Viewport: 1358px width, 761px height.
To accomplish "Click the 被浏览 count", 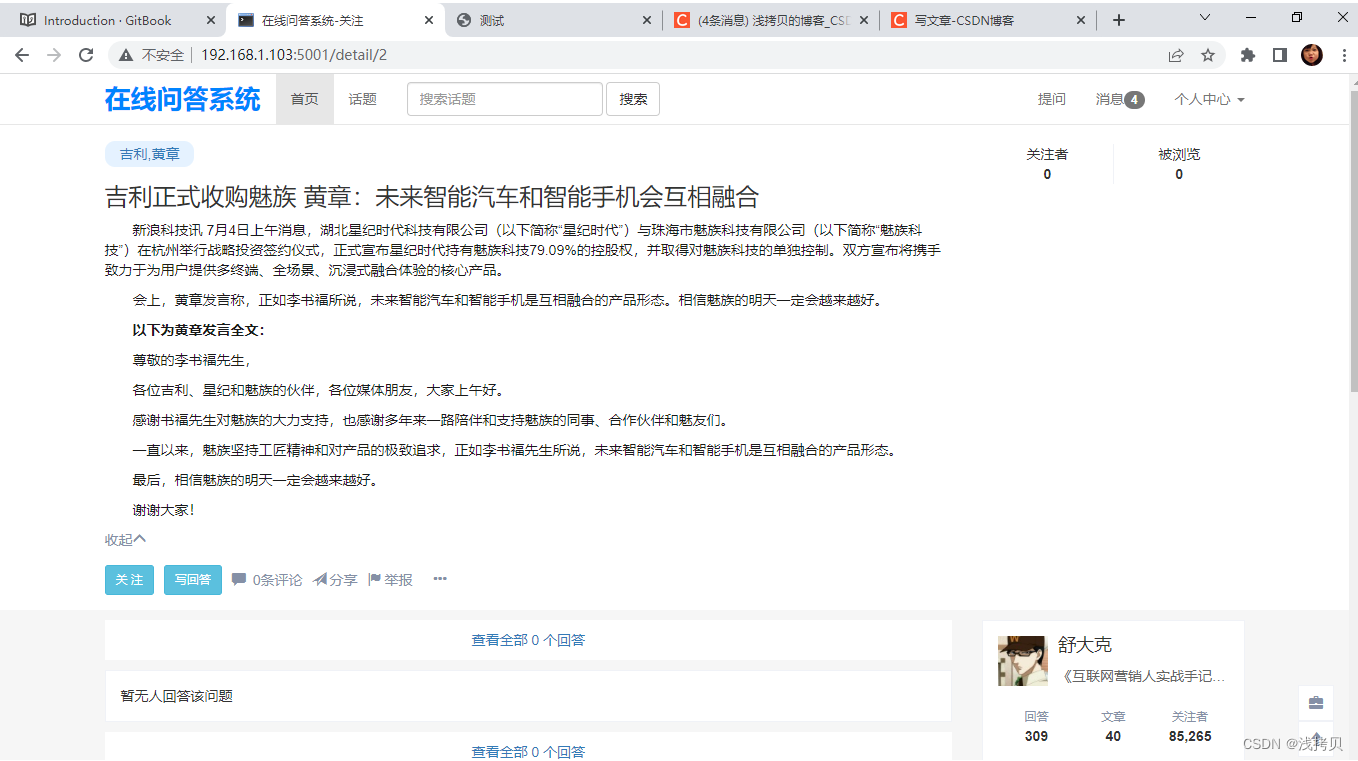I will [1179, 174].
